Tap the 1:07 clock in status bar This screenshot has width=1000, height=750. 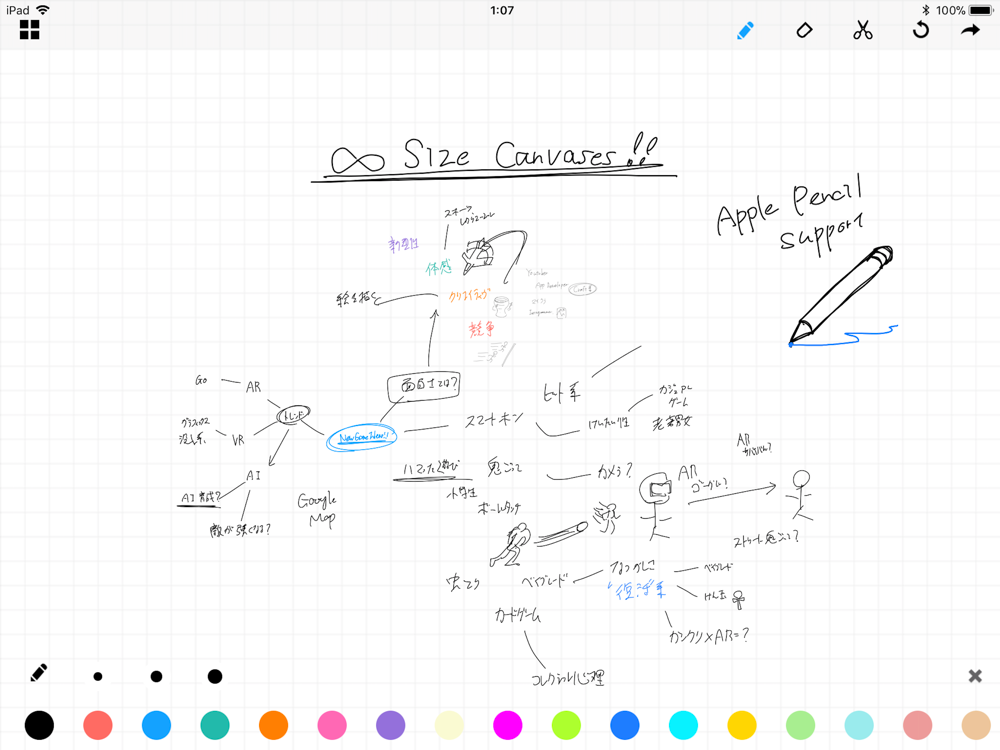(502, 10)
